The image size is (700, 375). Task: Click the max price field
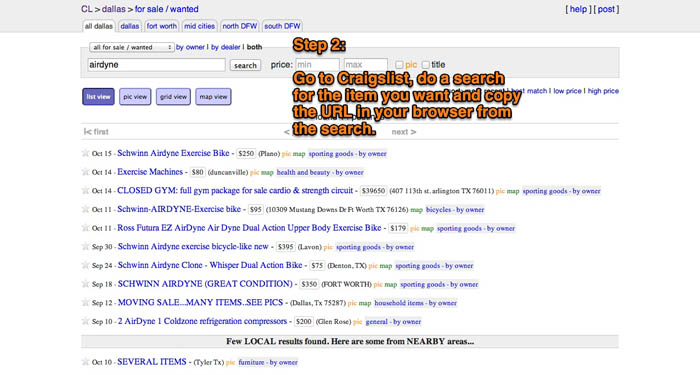[x=366, y=65]
